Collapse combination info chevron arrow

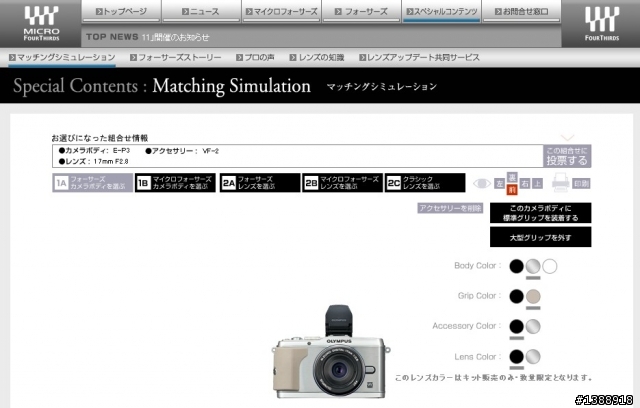567,137
